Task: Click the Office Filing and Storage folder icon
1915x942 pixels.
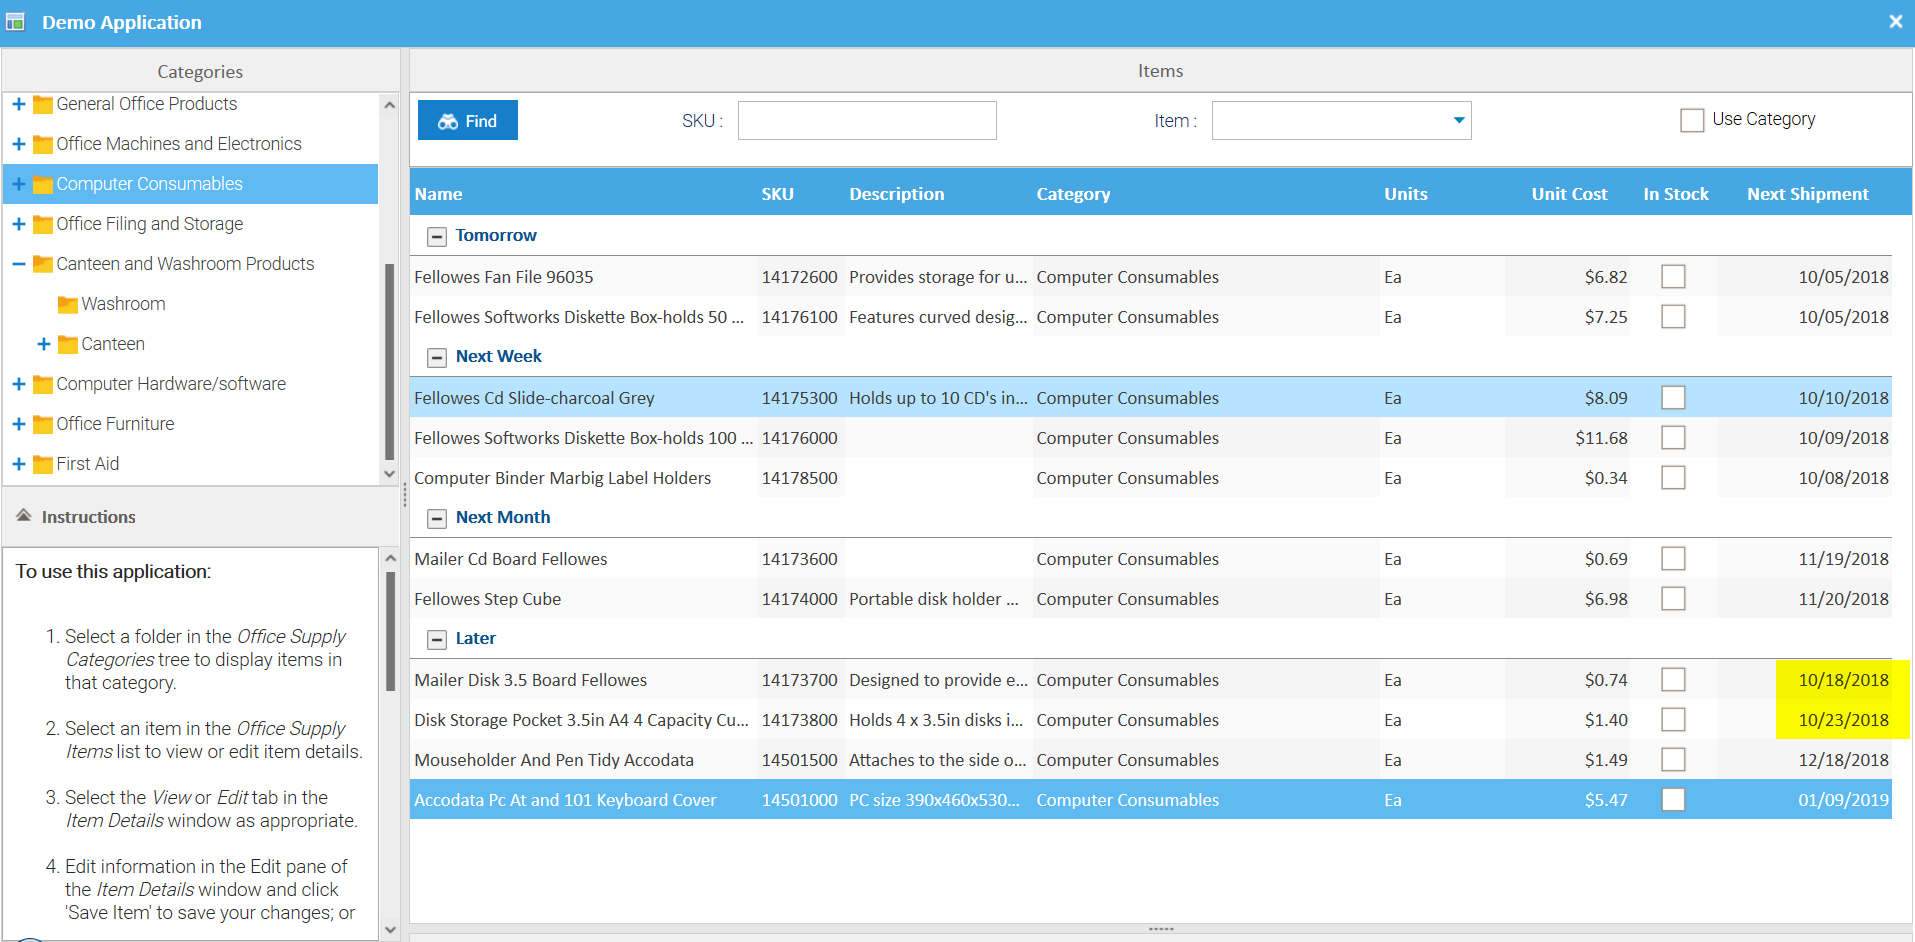Action: (43, 225)
